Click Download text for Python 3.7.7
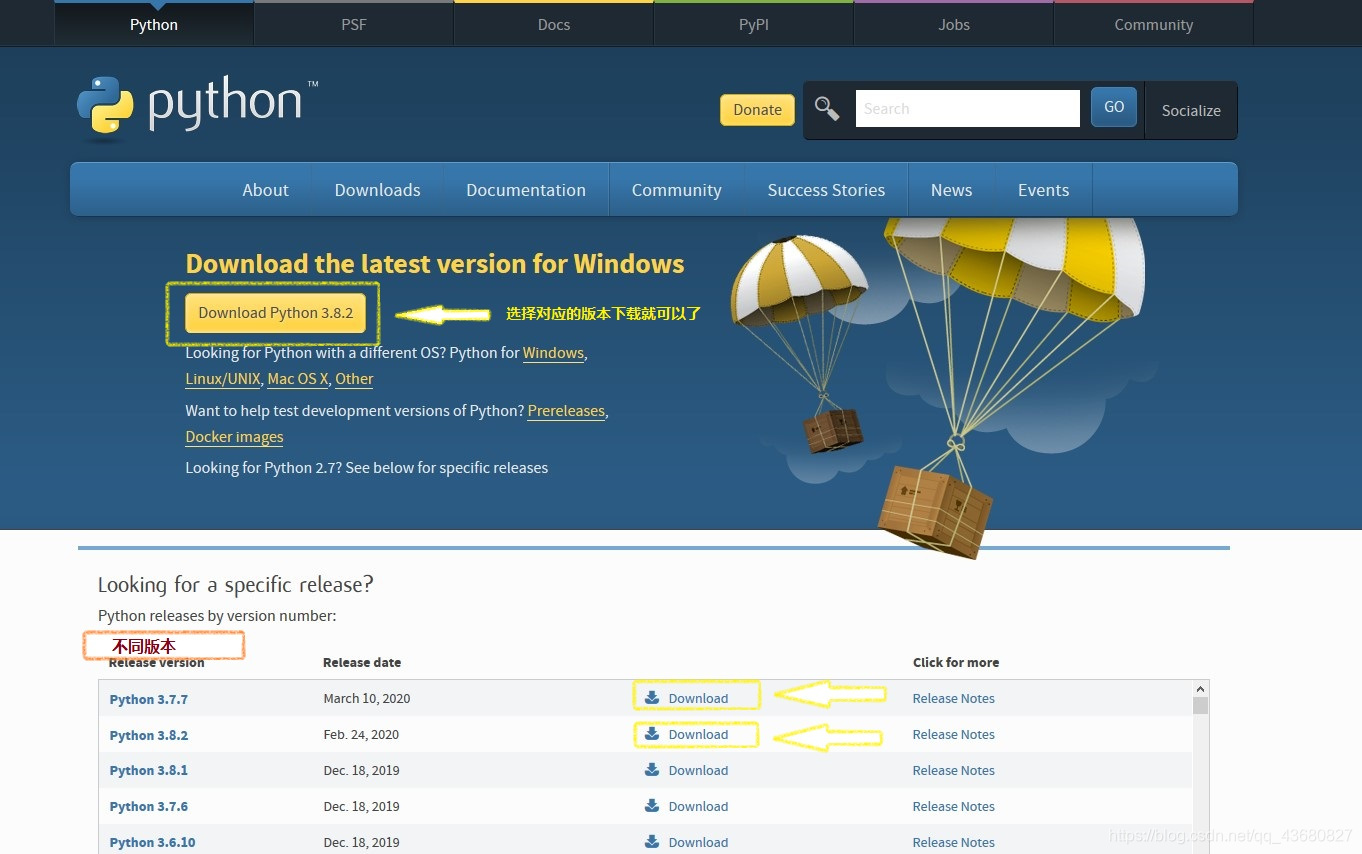Screen dimensions: 1362x854 pos(698,699)
